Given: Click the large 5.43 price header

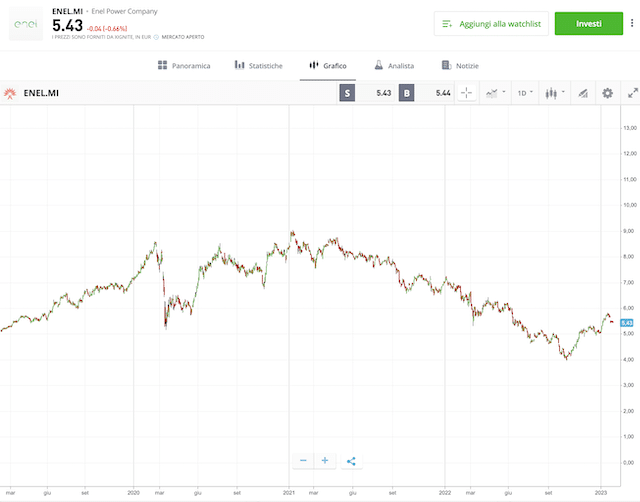Looking at the screenshot, I should pyautogui.click(x=67, y=26).
